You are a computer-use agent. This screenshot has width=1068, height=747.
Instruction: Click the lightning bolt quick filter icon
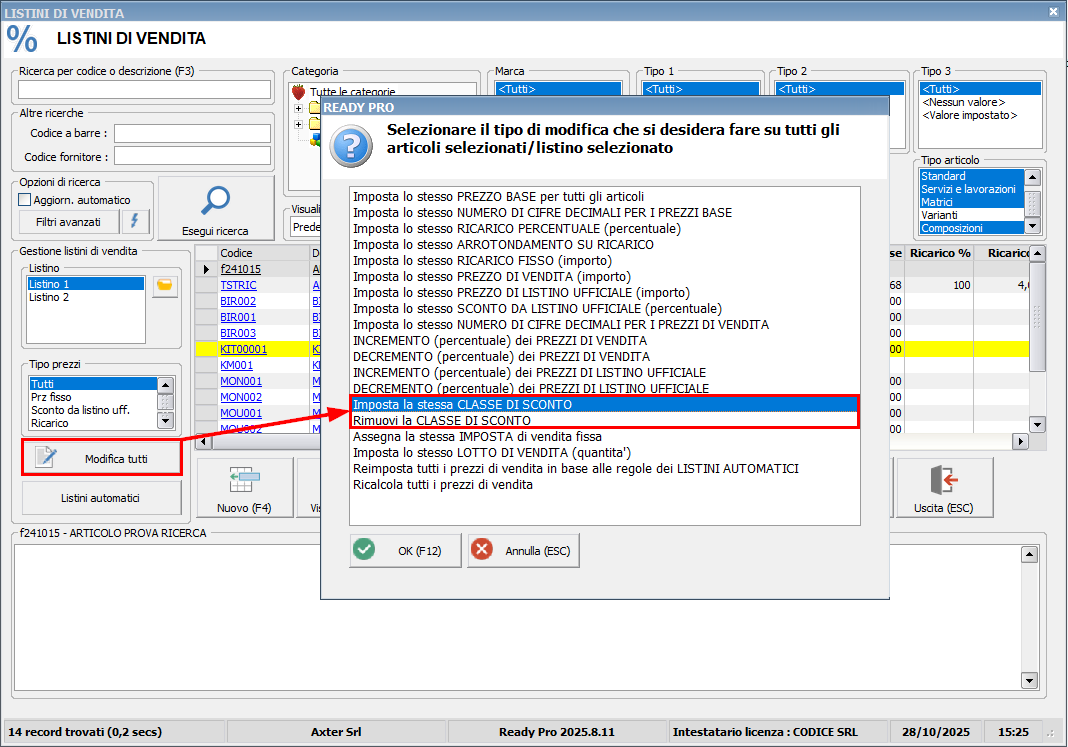(x=135, y=221)
